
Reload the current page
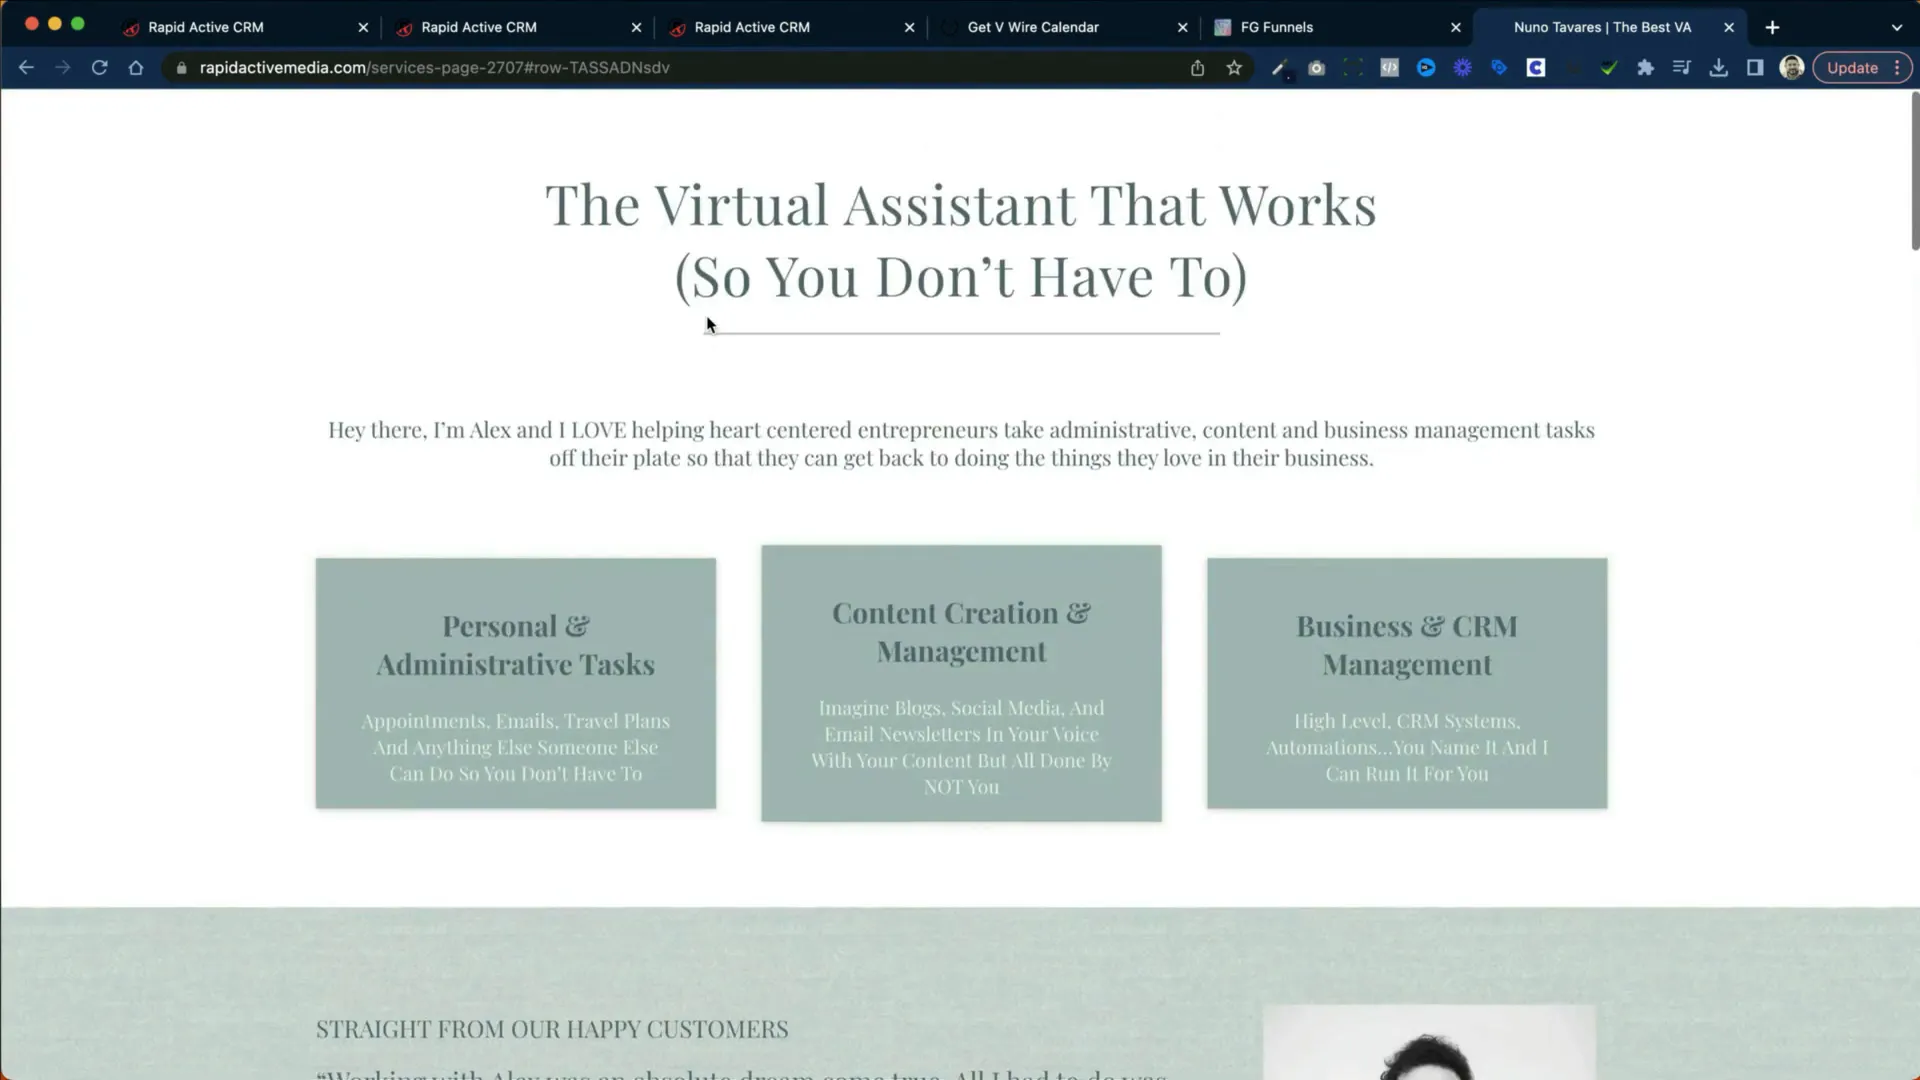99,68
